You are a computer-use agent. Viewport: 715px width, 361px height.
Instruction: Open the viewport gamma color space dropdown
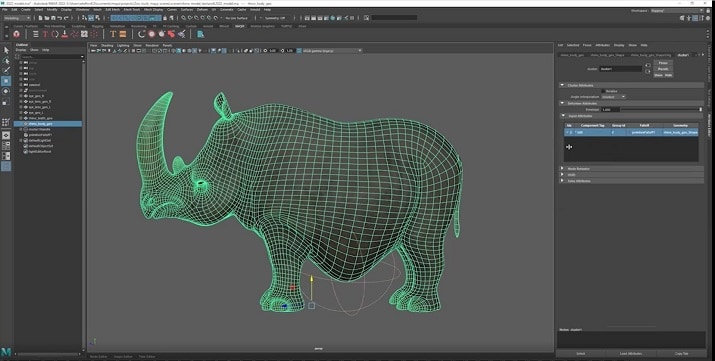click(x=332, y=51)
